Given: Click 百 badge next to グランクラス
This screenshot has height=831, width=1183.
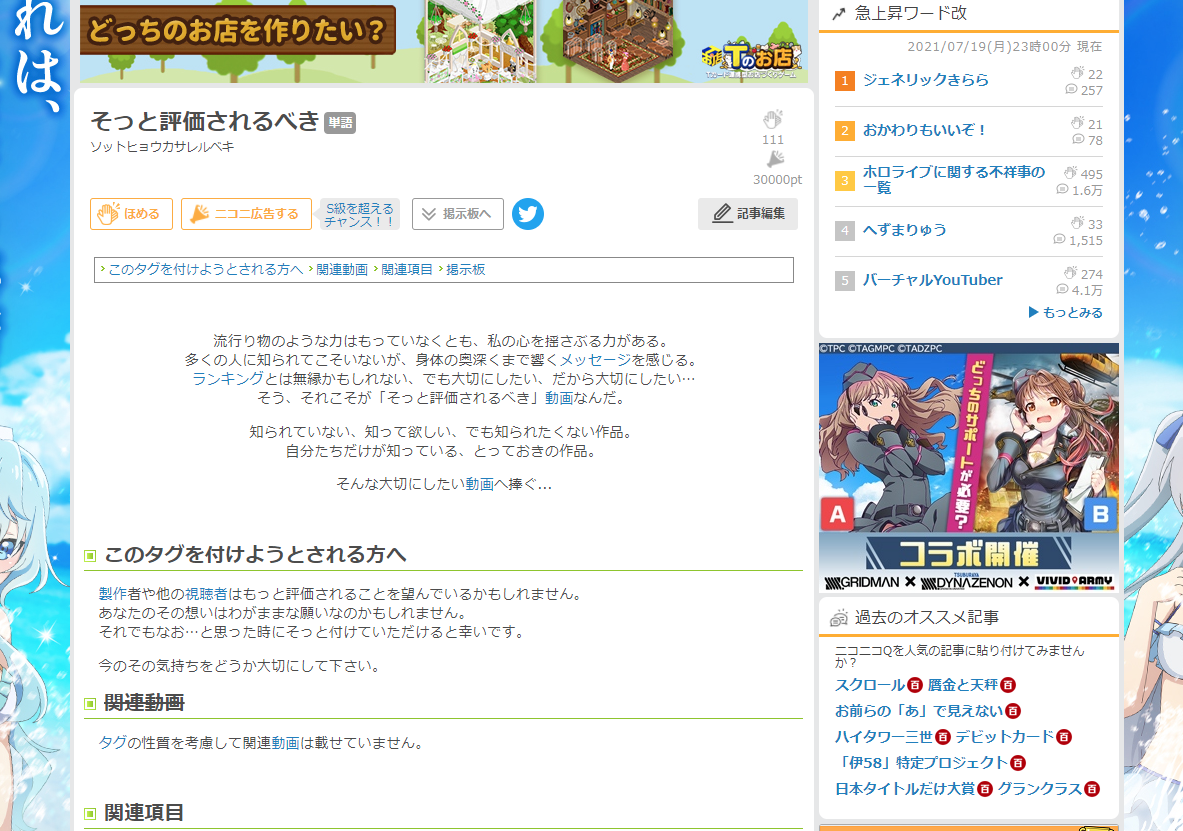Looking at the screenshot, I should 1091,789.
